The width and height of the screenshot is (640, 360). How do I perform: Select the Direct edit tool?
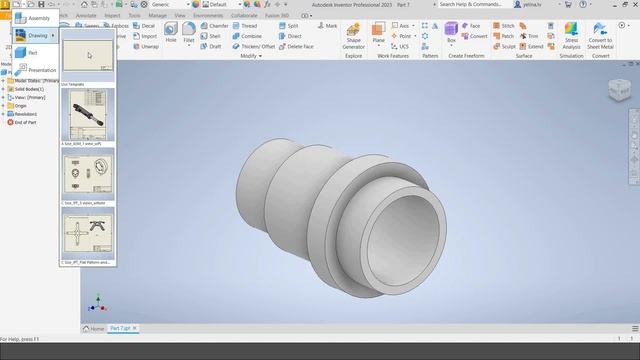pyautogui.click(x=290, y=36)
